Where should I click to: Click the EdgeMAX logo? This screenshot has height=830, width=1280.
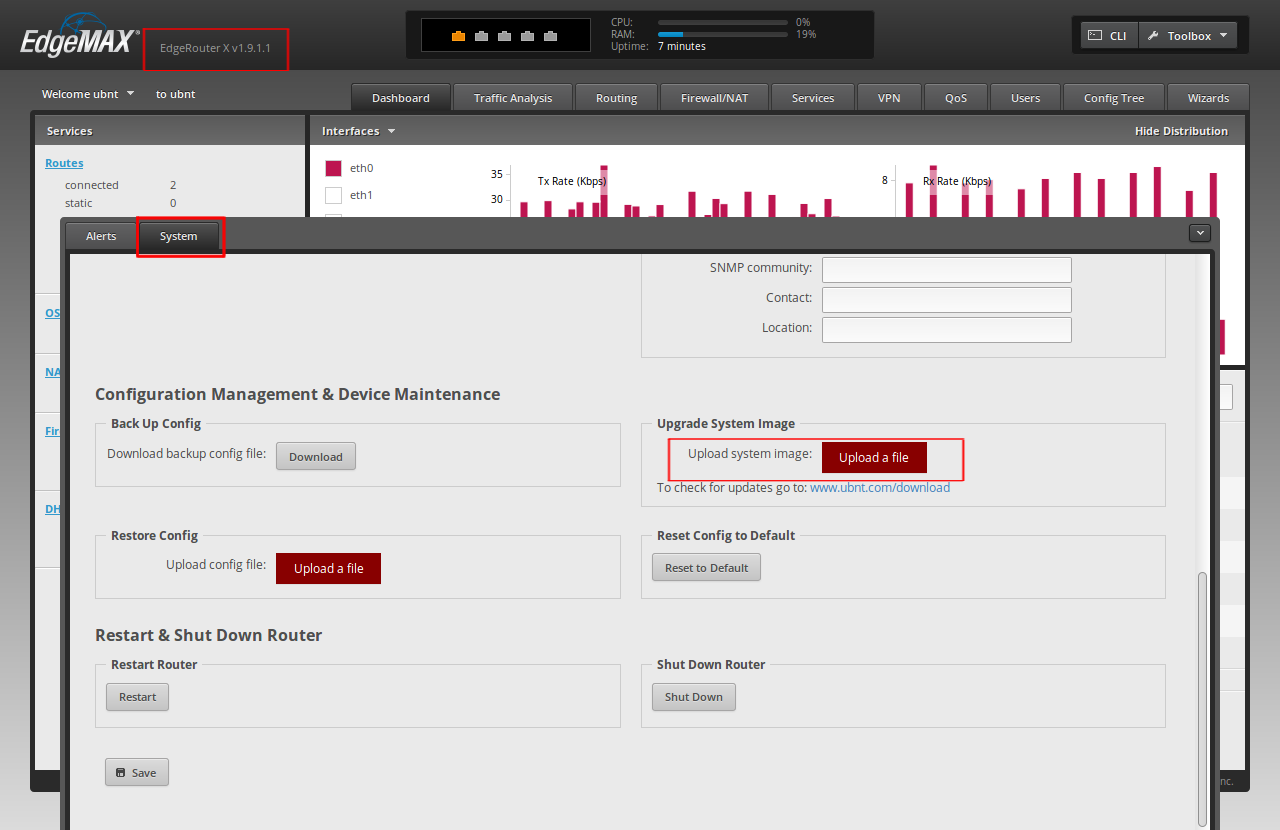coord(80,38)
